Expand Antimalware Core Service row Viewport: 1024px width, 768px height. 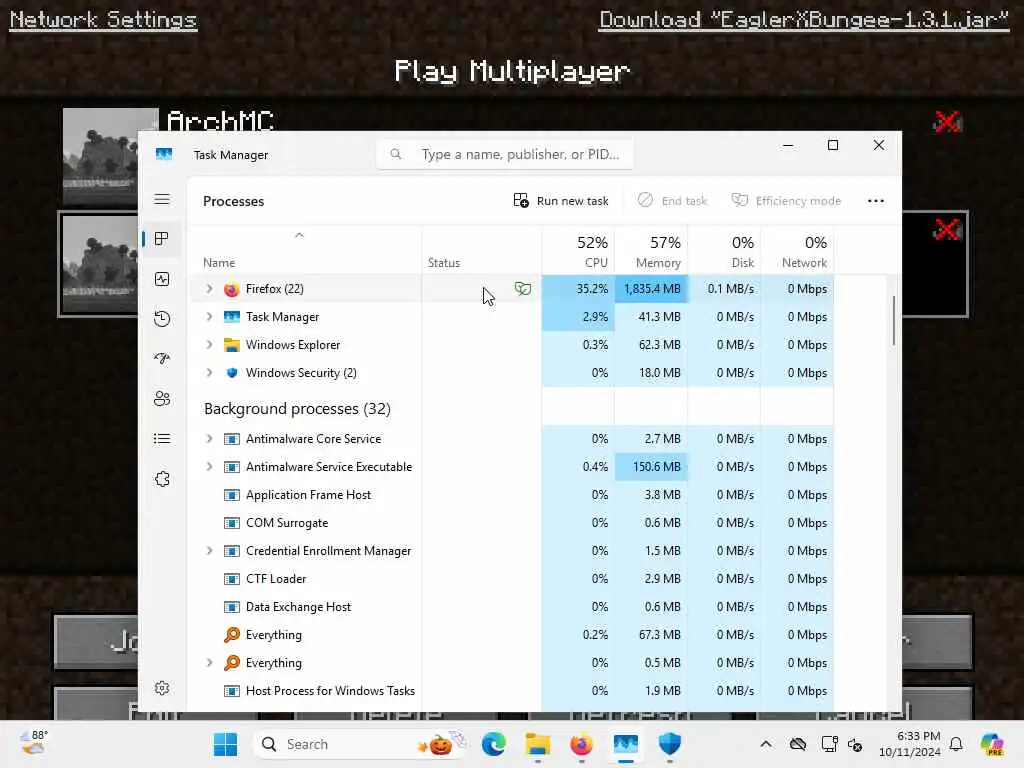click(x=209, y=438)
